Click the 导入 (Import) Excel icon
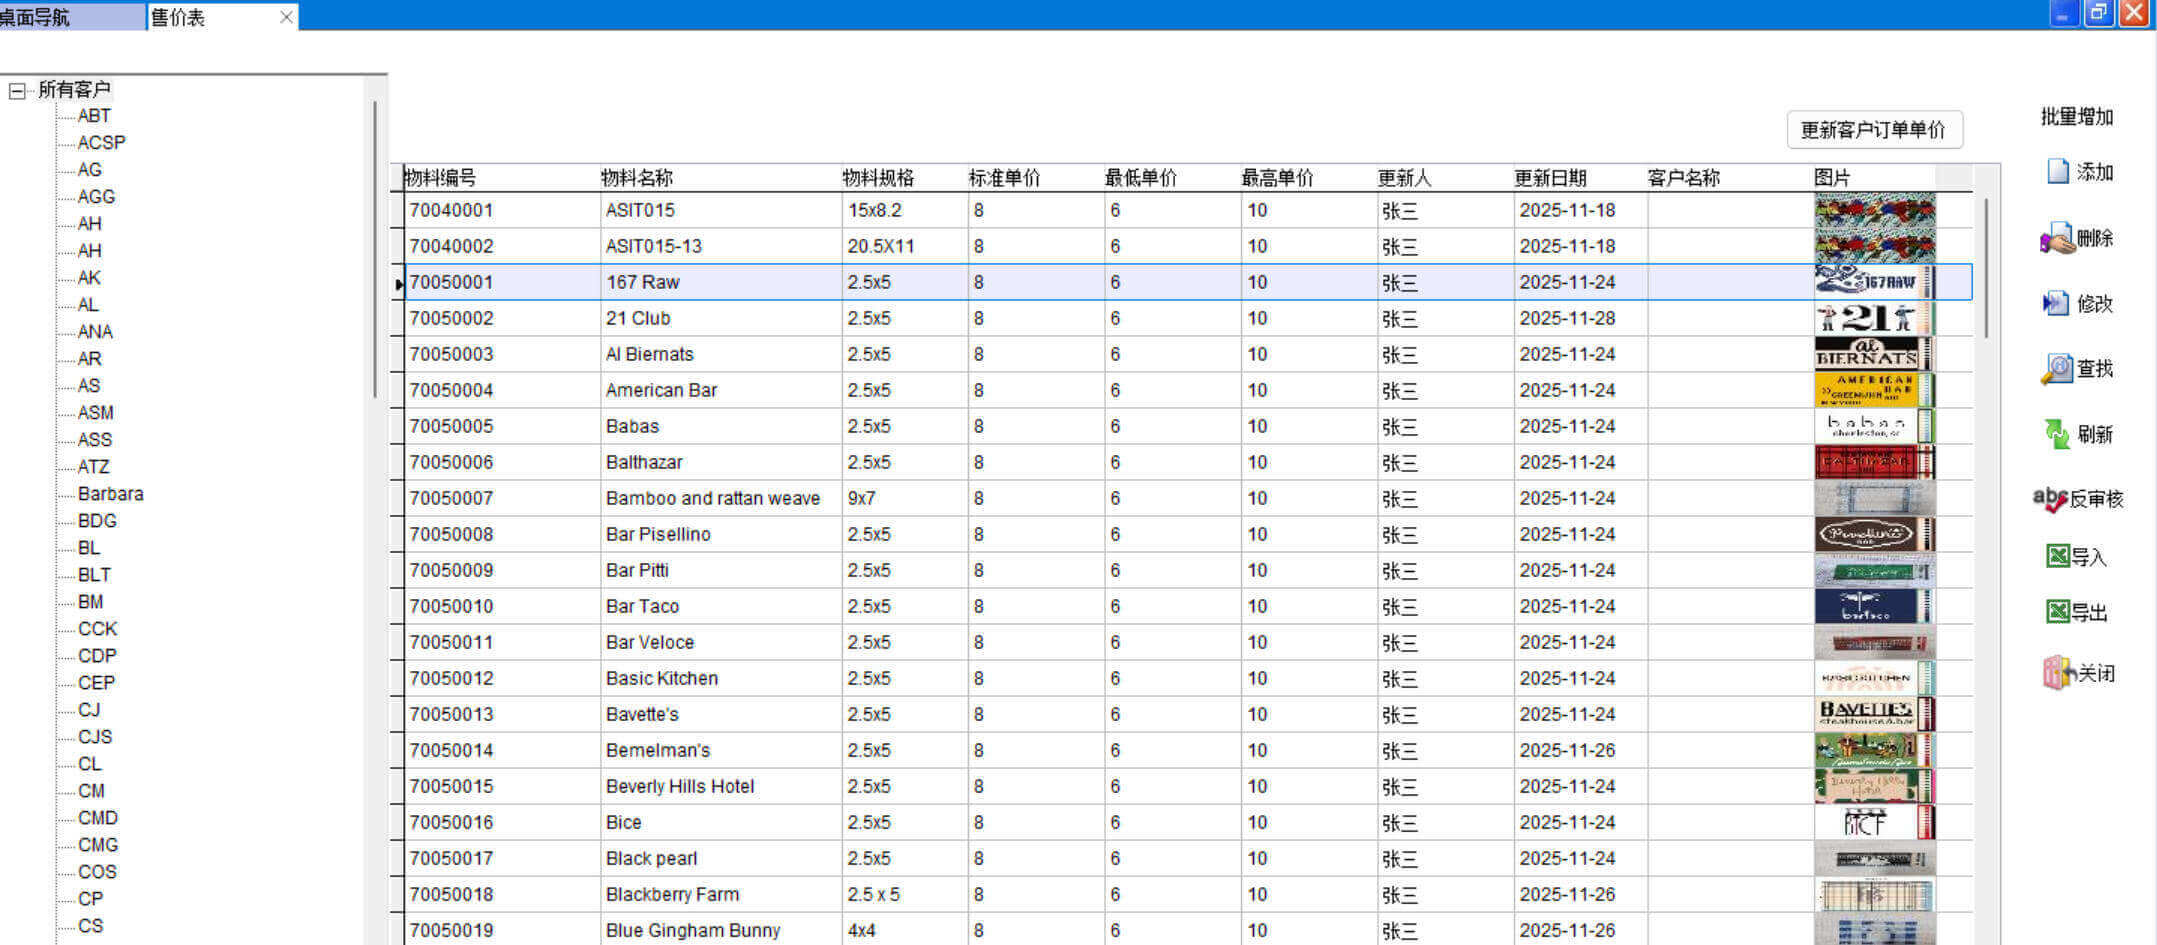Image resolution: width=2157 pixels, height=945 pixels. tap(2057, 556)
